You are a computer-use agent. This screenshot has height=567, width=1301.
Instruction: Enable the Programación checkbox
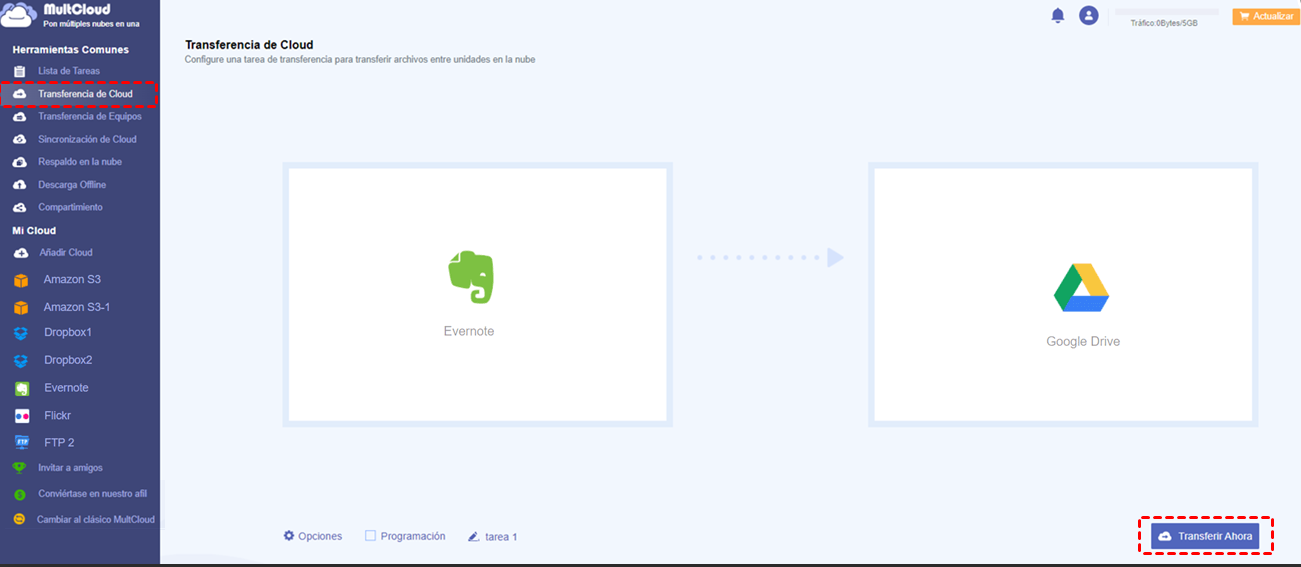(370, 536)
